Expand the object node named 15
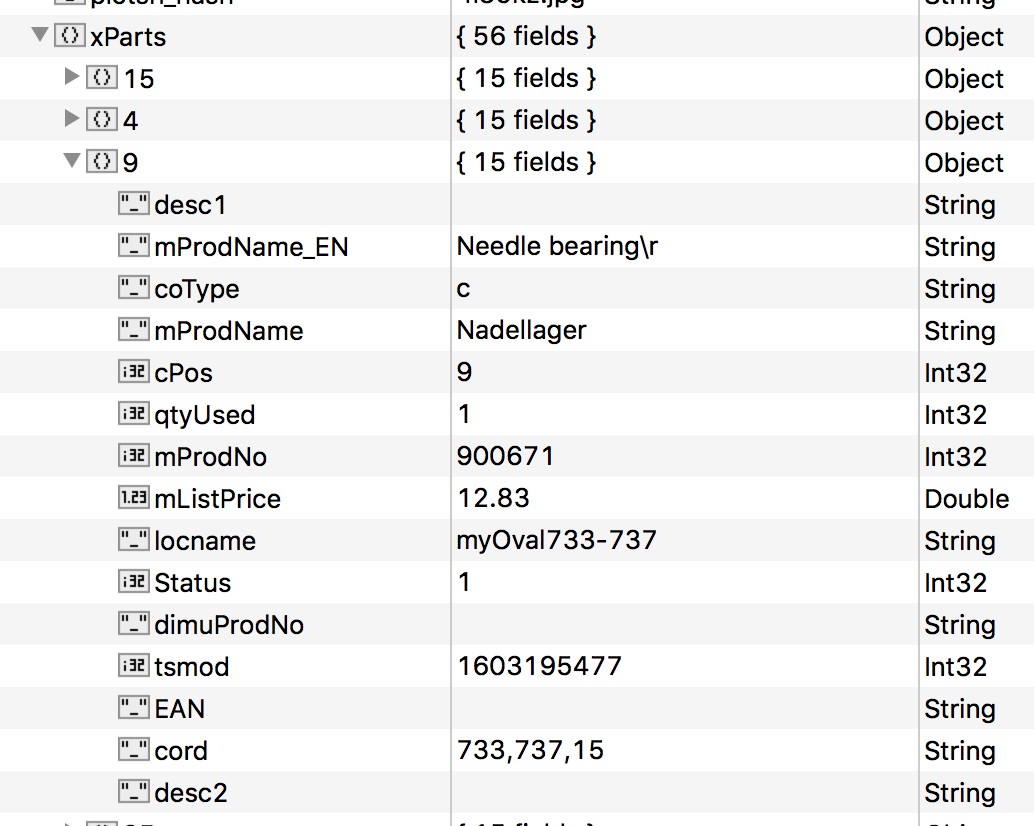 71,77
